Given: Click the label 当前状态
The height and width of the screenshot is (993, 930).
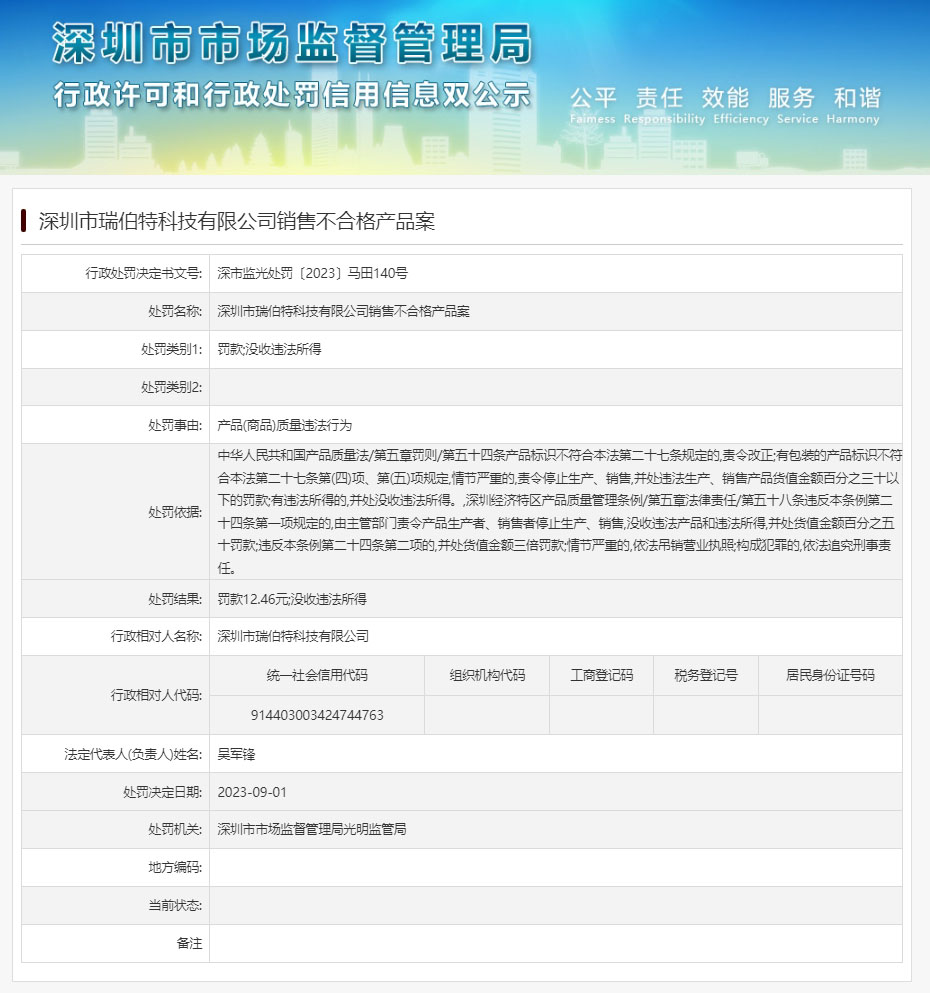Looking at the screenshot, I should [175, 905].
